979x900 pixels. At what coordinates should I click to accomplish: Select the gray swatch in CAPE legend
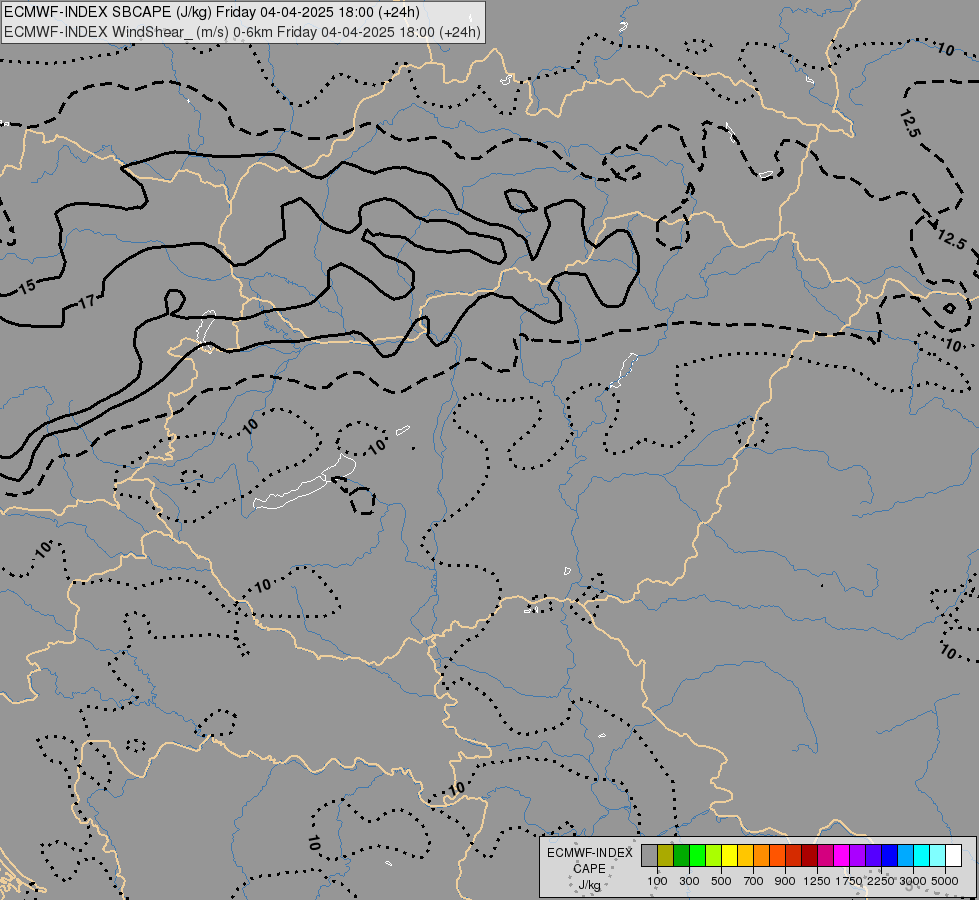[x=649, y=855]
